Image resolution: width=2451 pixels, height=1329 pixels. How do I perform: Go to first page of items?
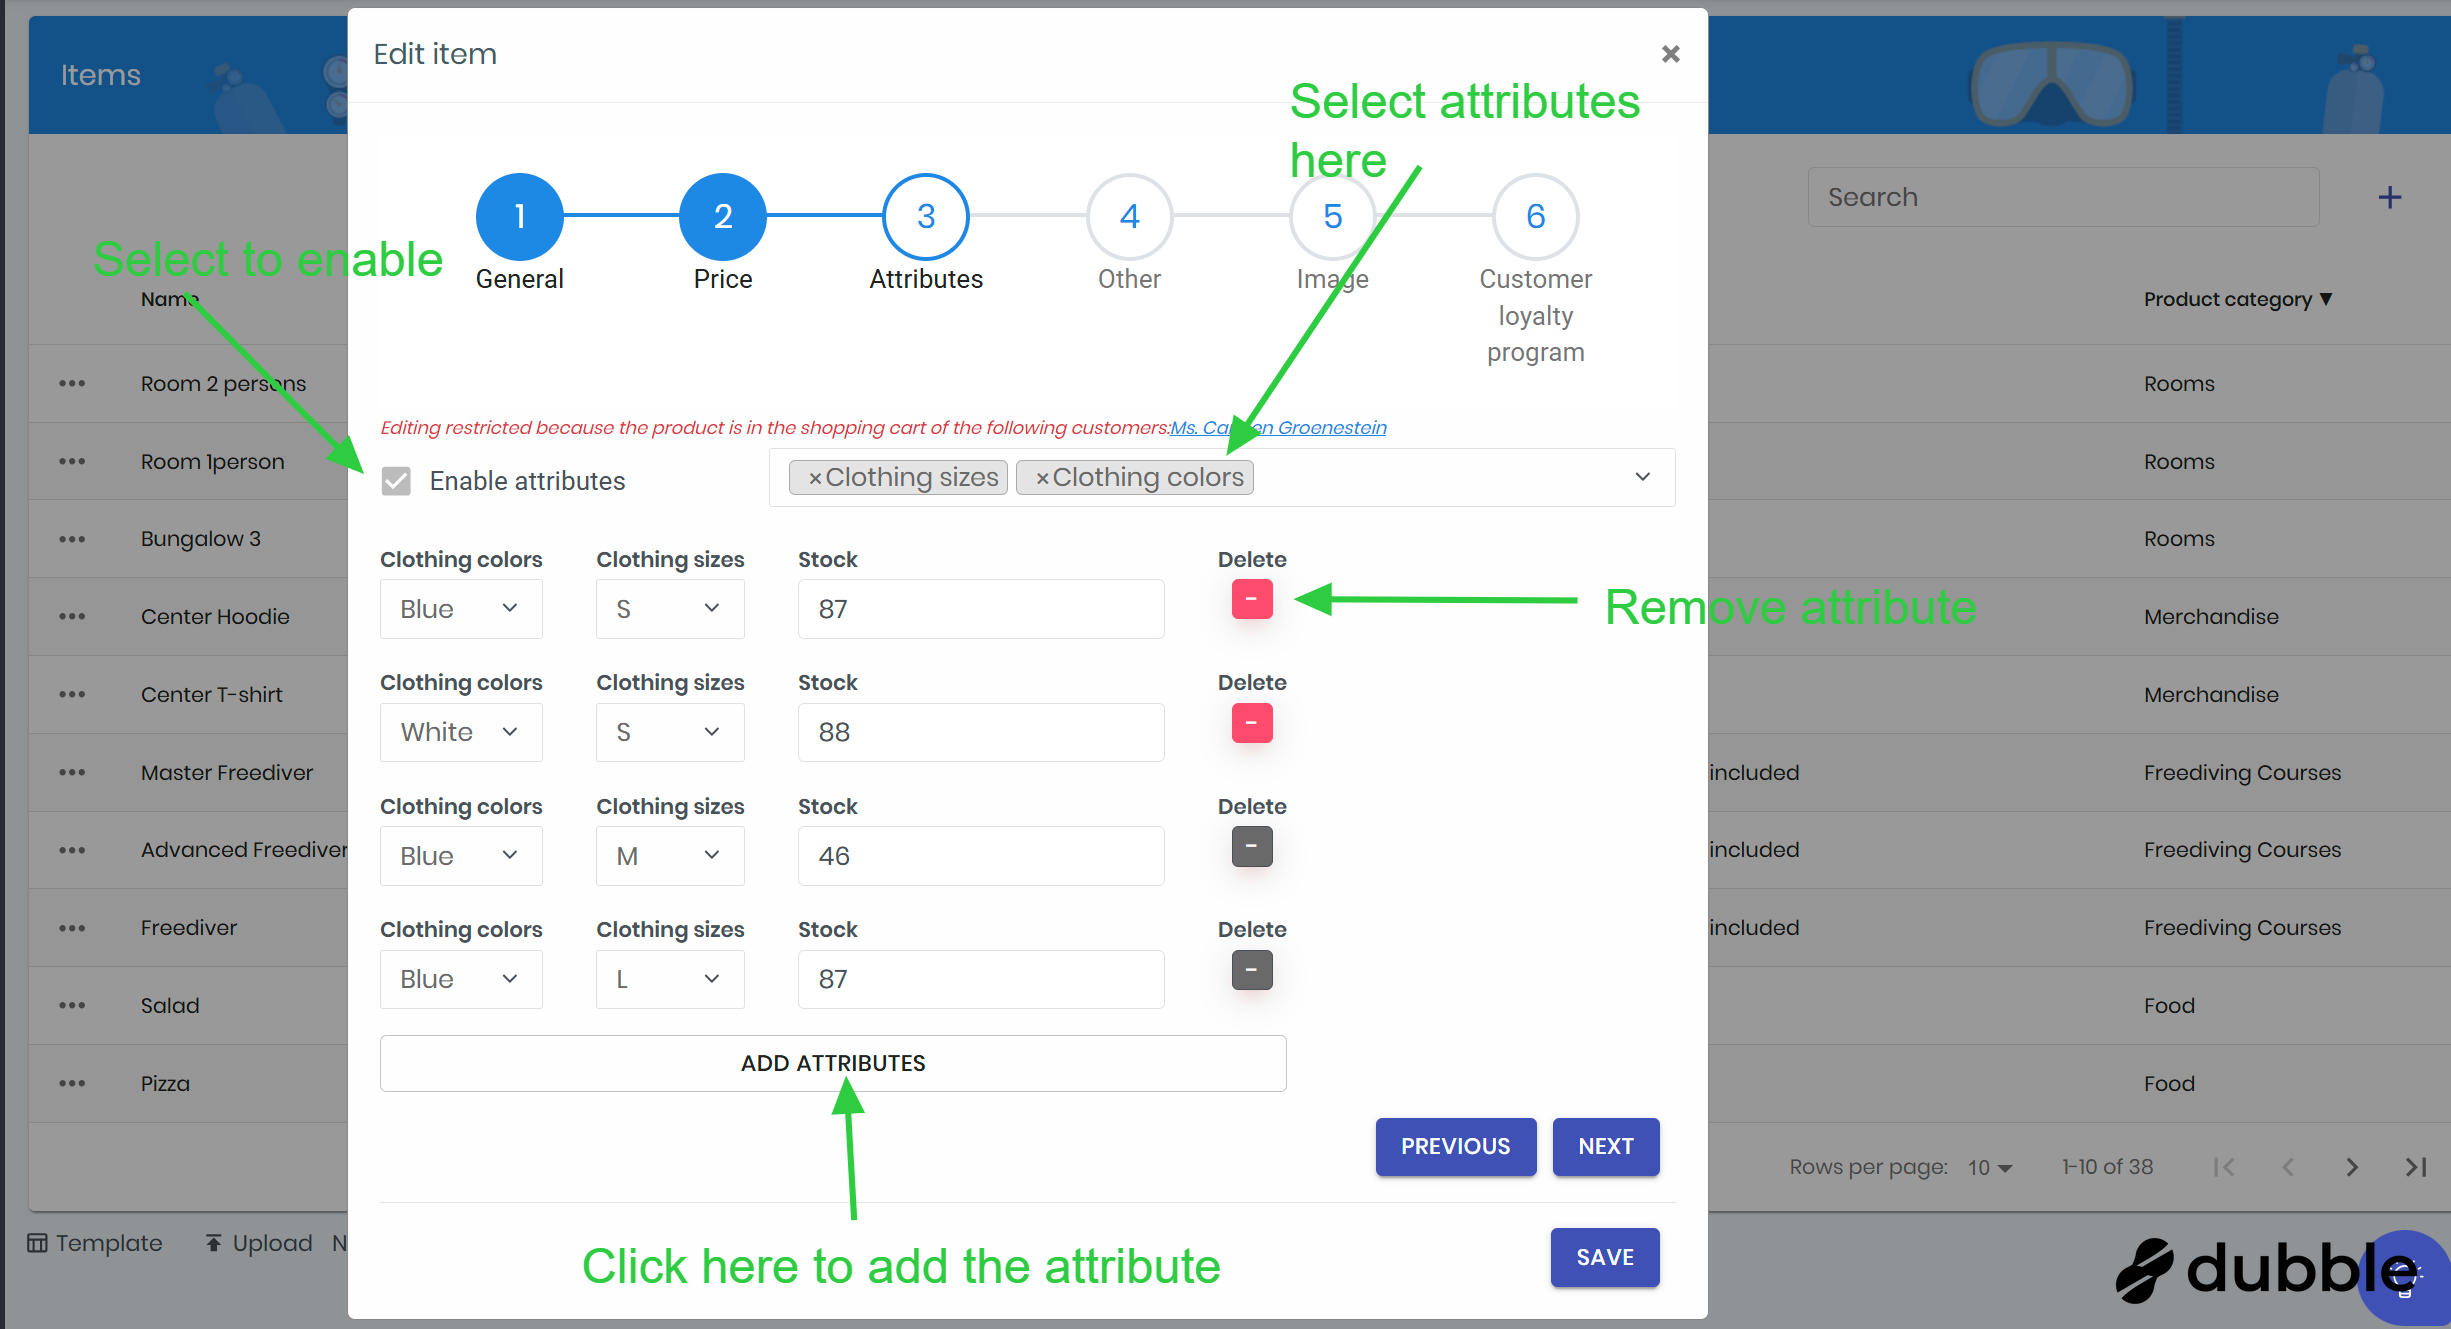pos(2224,1167)
